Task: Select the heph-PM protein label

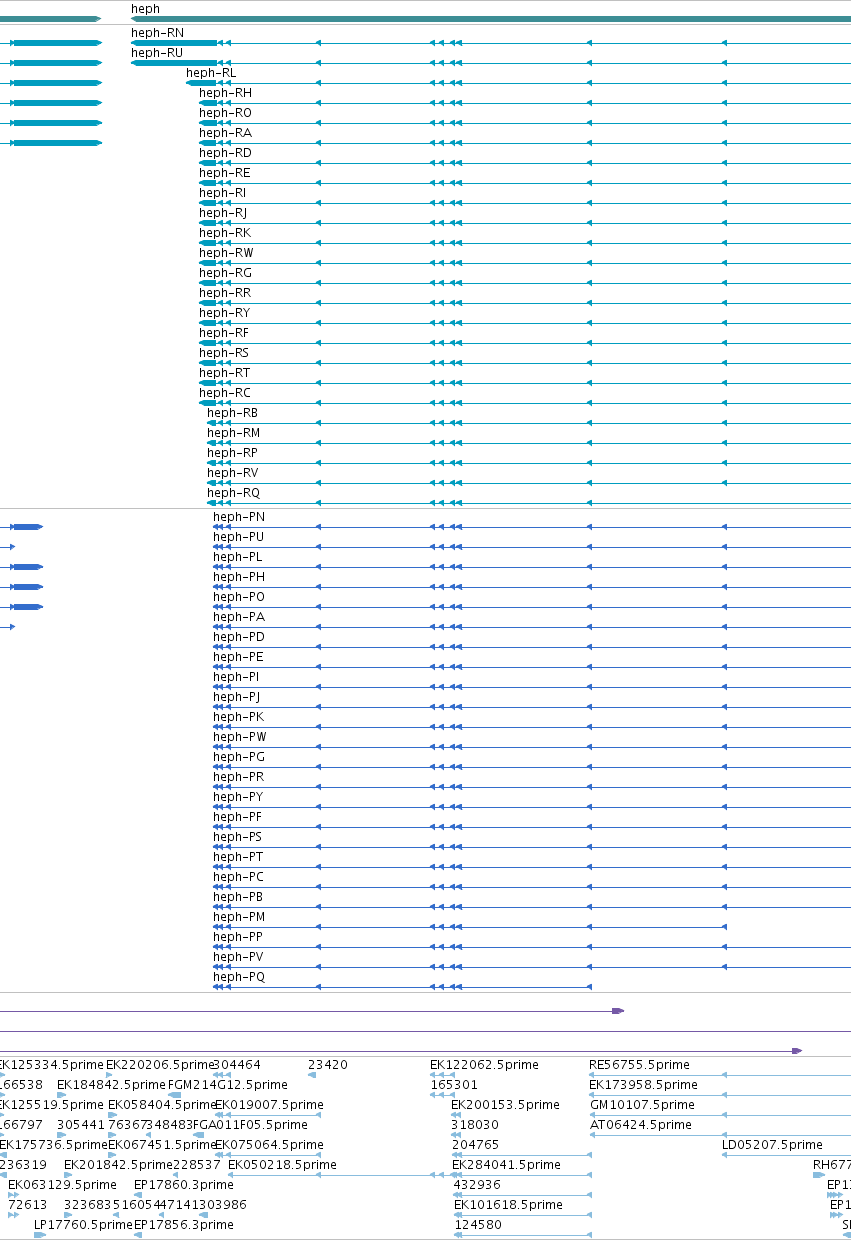Action: tap(239, 917)
